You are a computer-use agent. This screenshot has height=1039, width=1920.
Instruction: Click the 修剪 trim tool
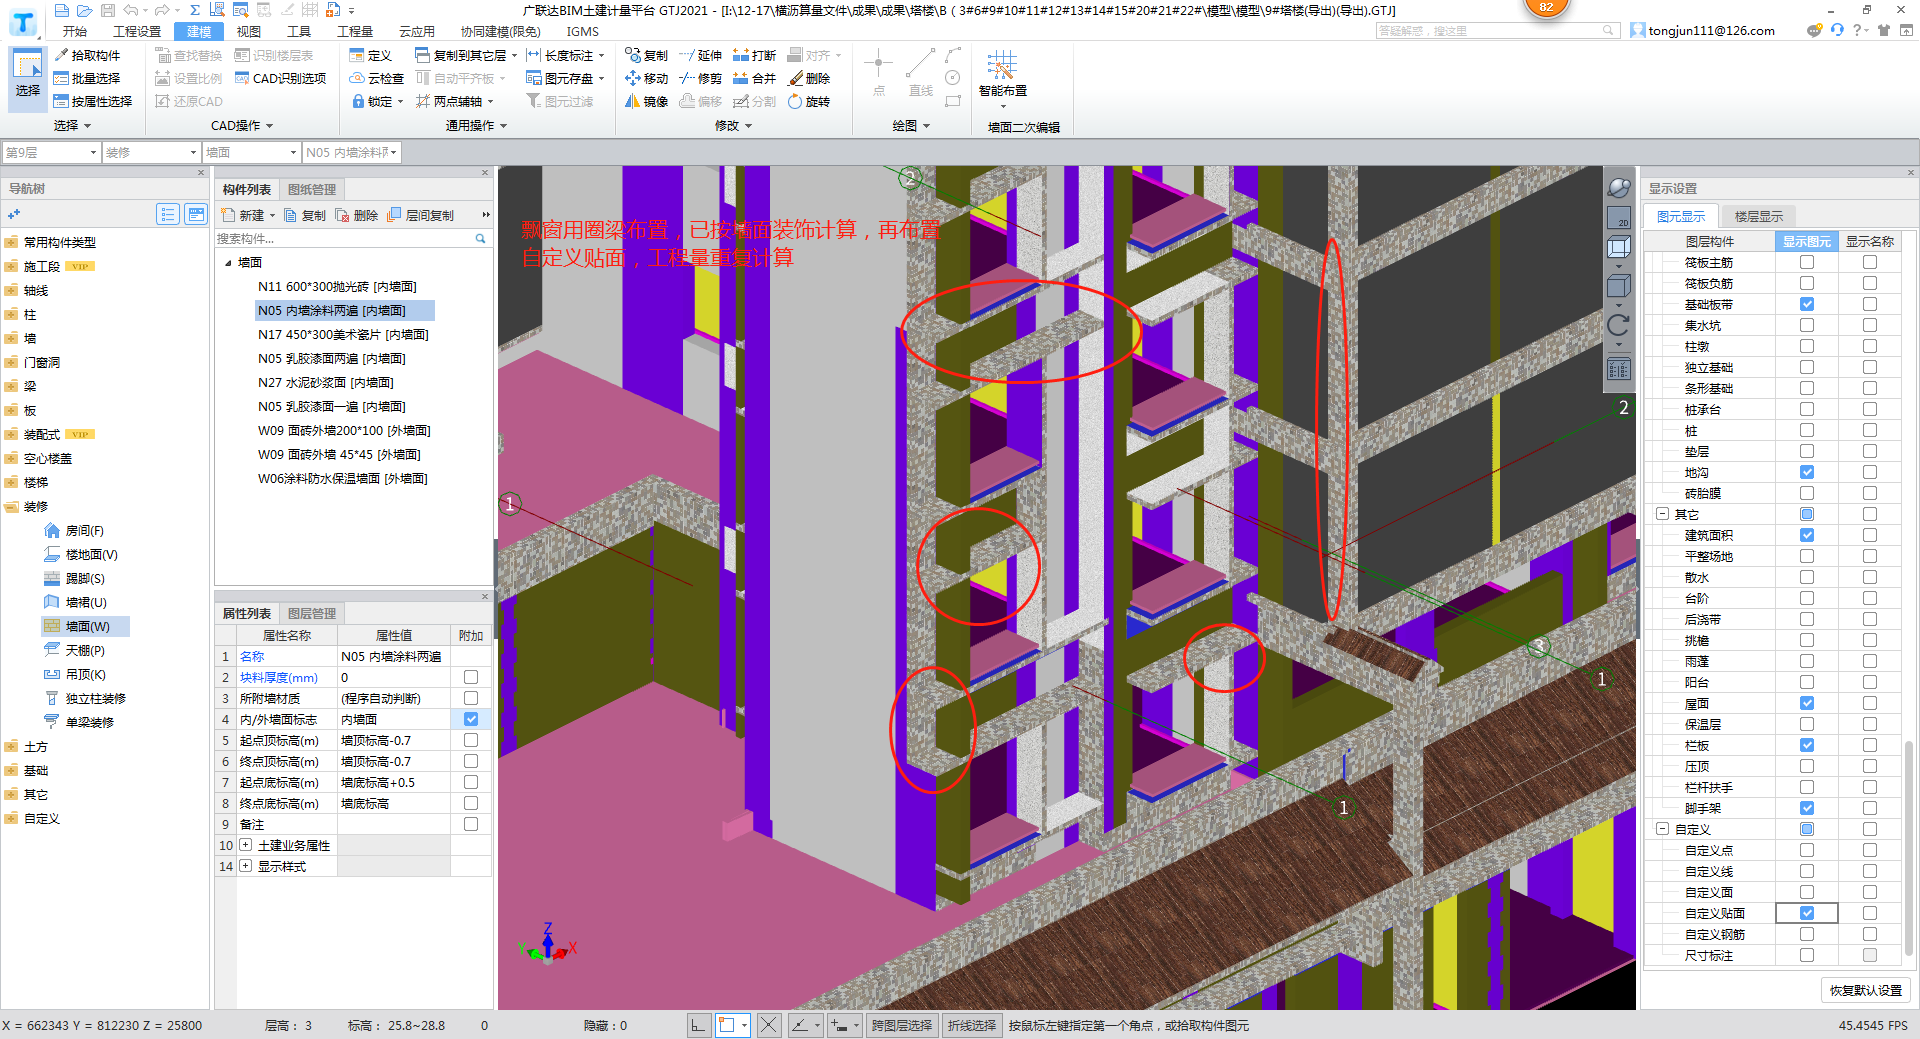700,78
